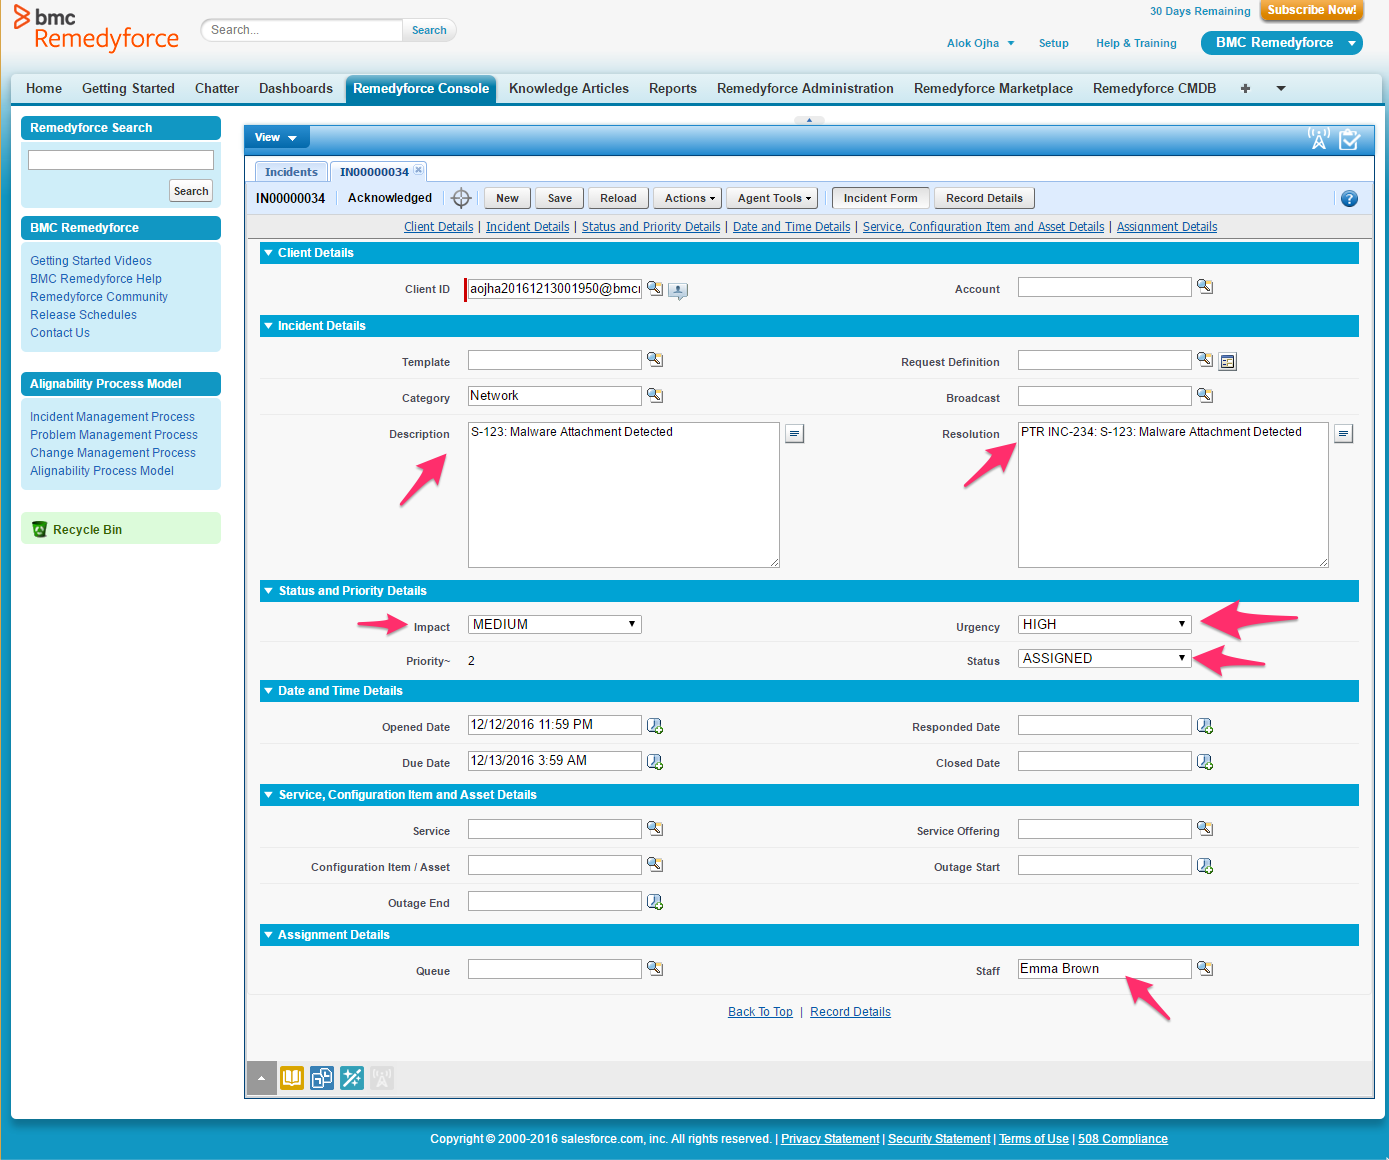The height and width of the screenshot is (1160, 1389).
Task: Open the Template lookup icon
Action: click(x=655, y=360)
